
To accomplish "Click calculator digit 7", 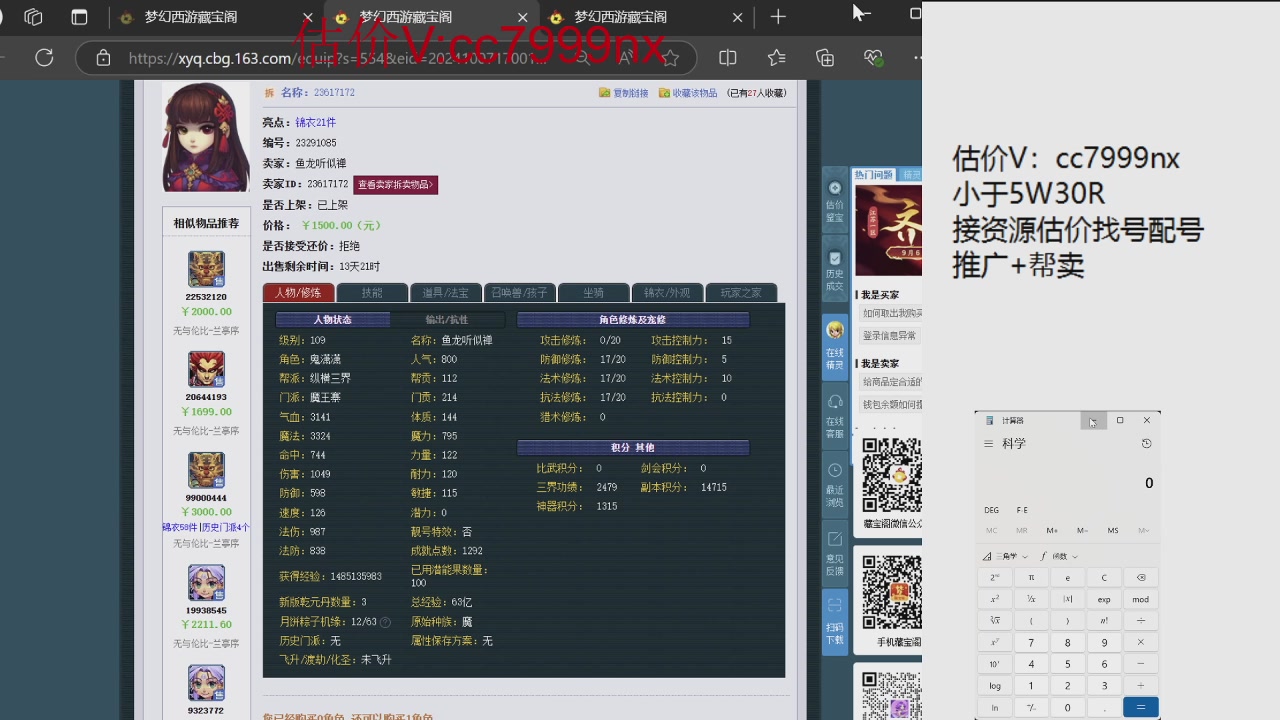I will [1031, 642].
